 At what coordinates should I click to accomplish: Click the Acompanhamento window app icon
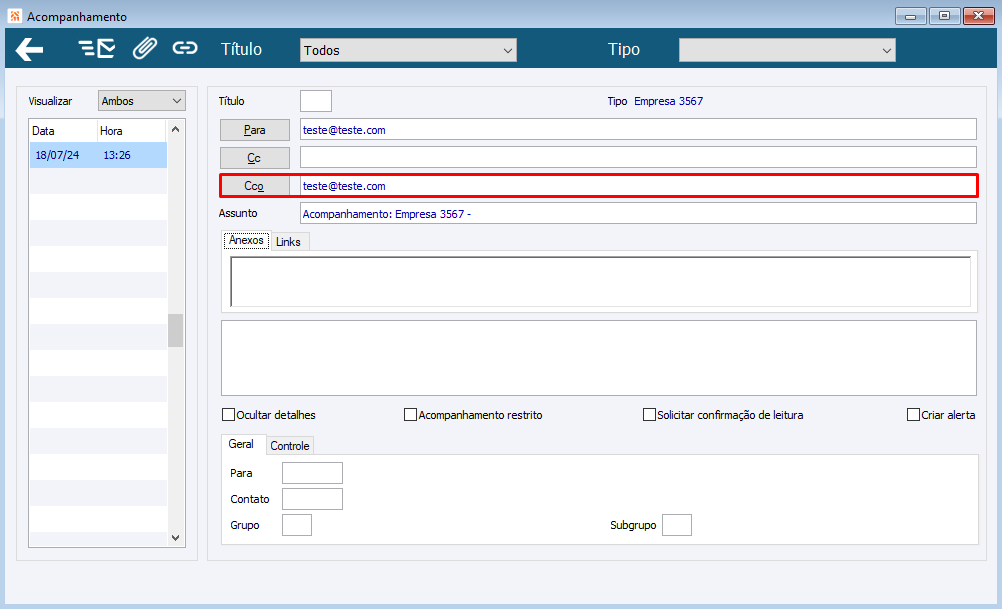coord(15,16)
